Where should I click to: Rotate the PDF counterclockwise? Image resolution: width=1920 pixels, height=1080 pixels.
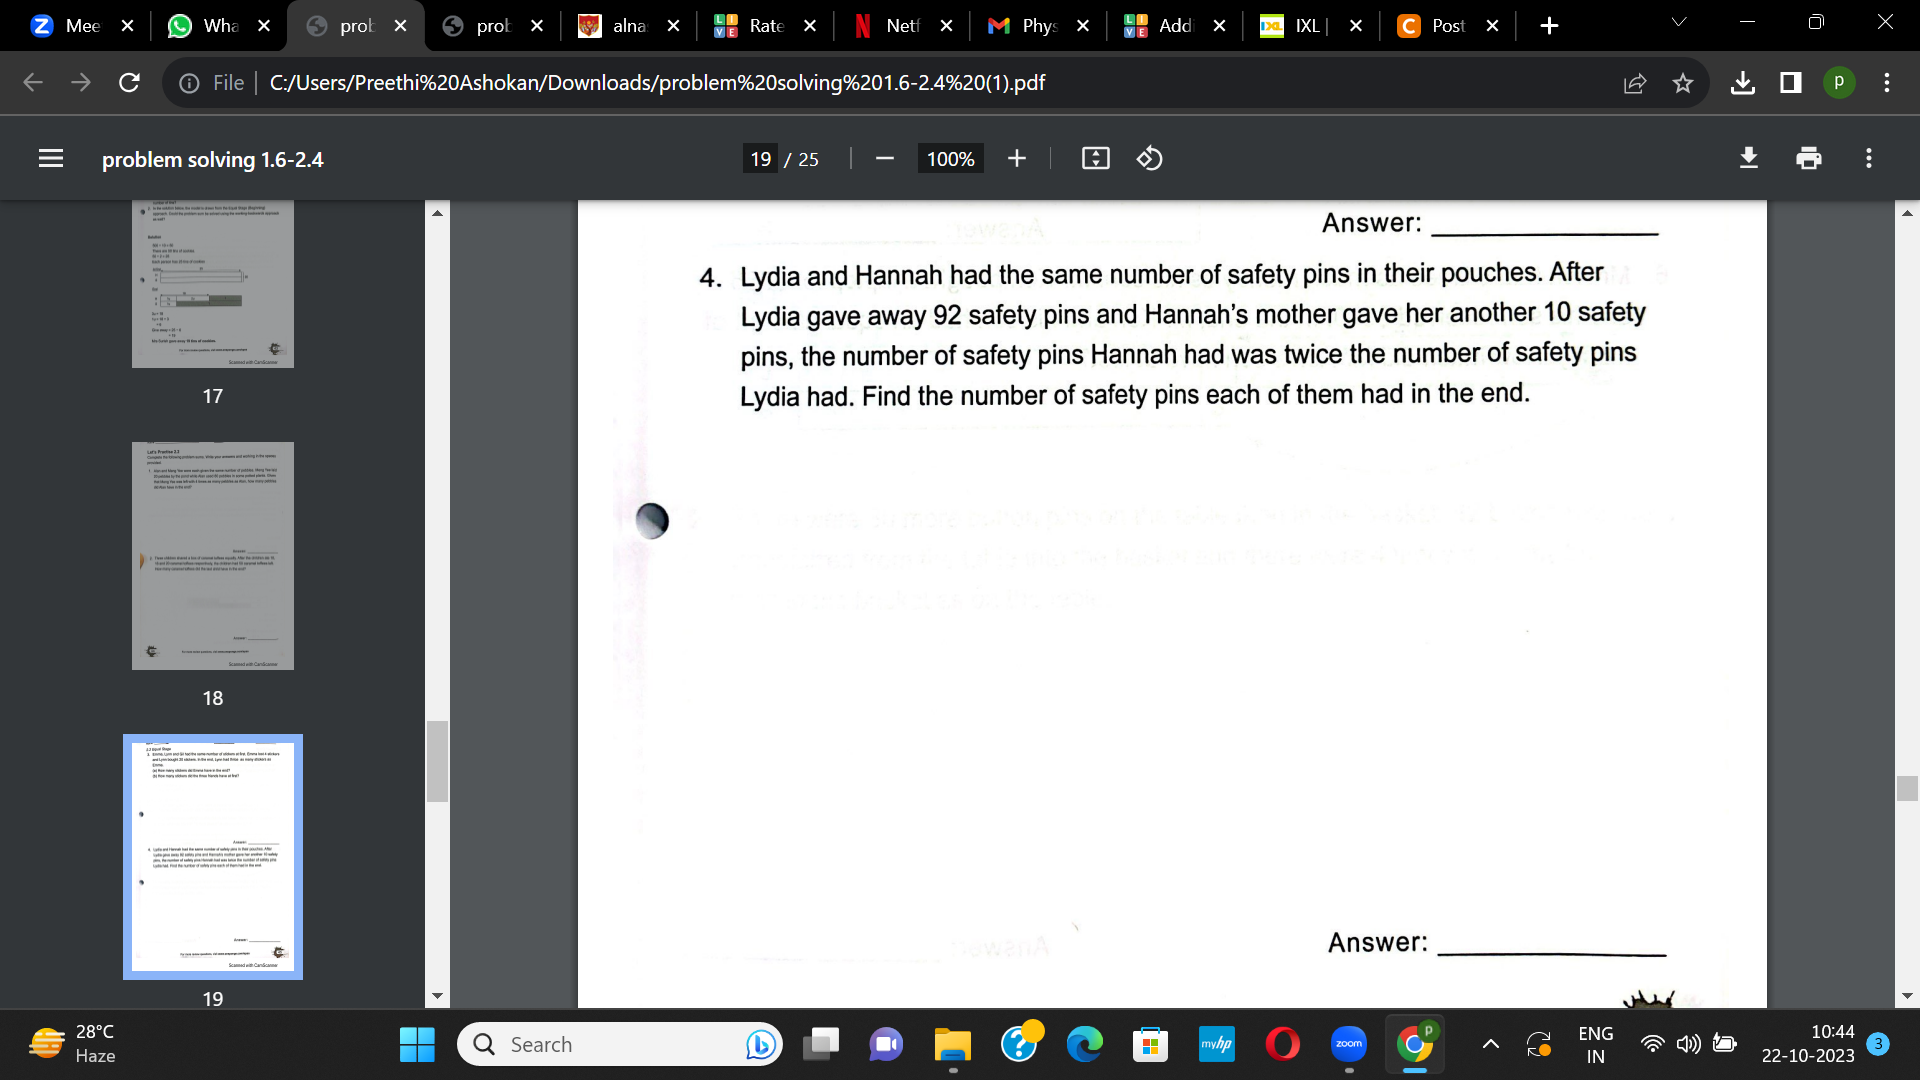pos(1149,158)
